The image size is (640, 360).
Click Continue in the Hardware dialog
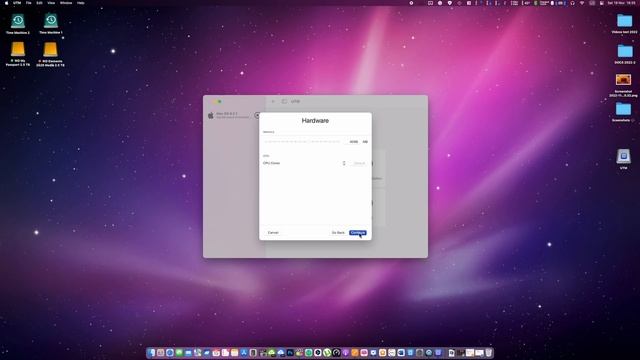pos(358,233)
